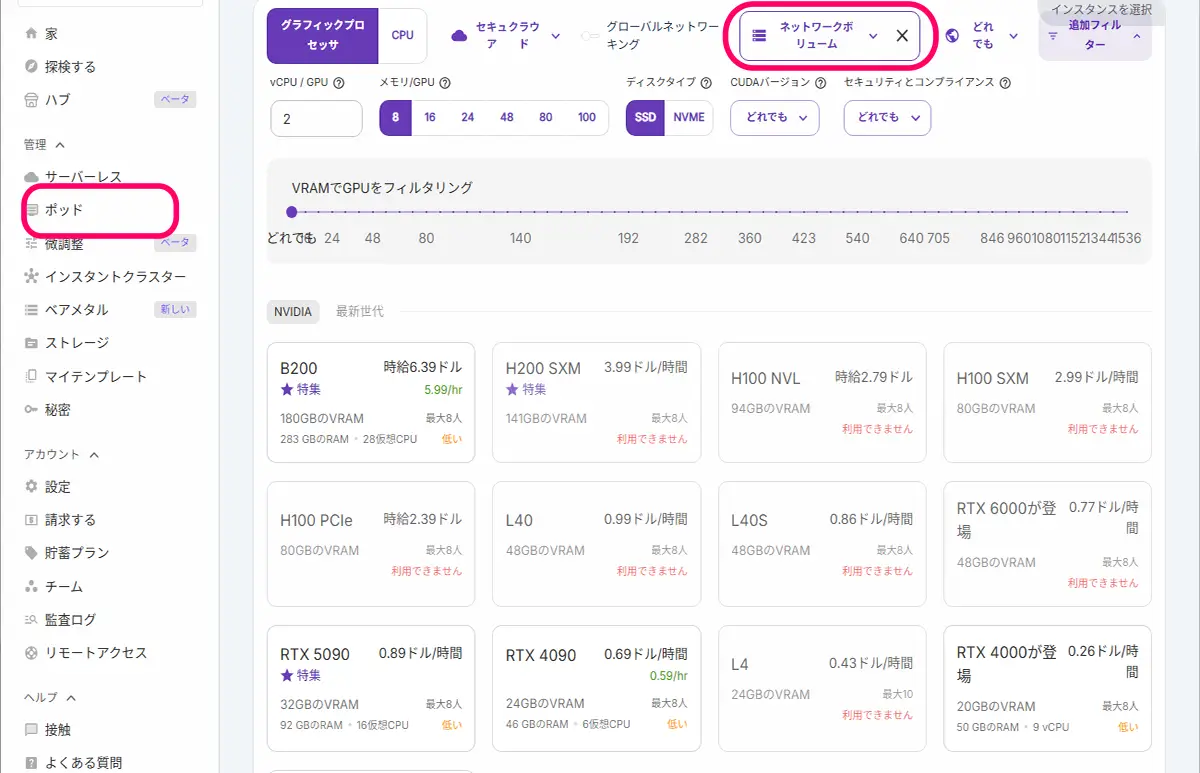The image size is (1200, 773).
Task: Open the セキュリティとコンプライアンス どれでも dropdown
Action: pos(888,118)
